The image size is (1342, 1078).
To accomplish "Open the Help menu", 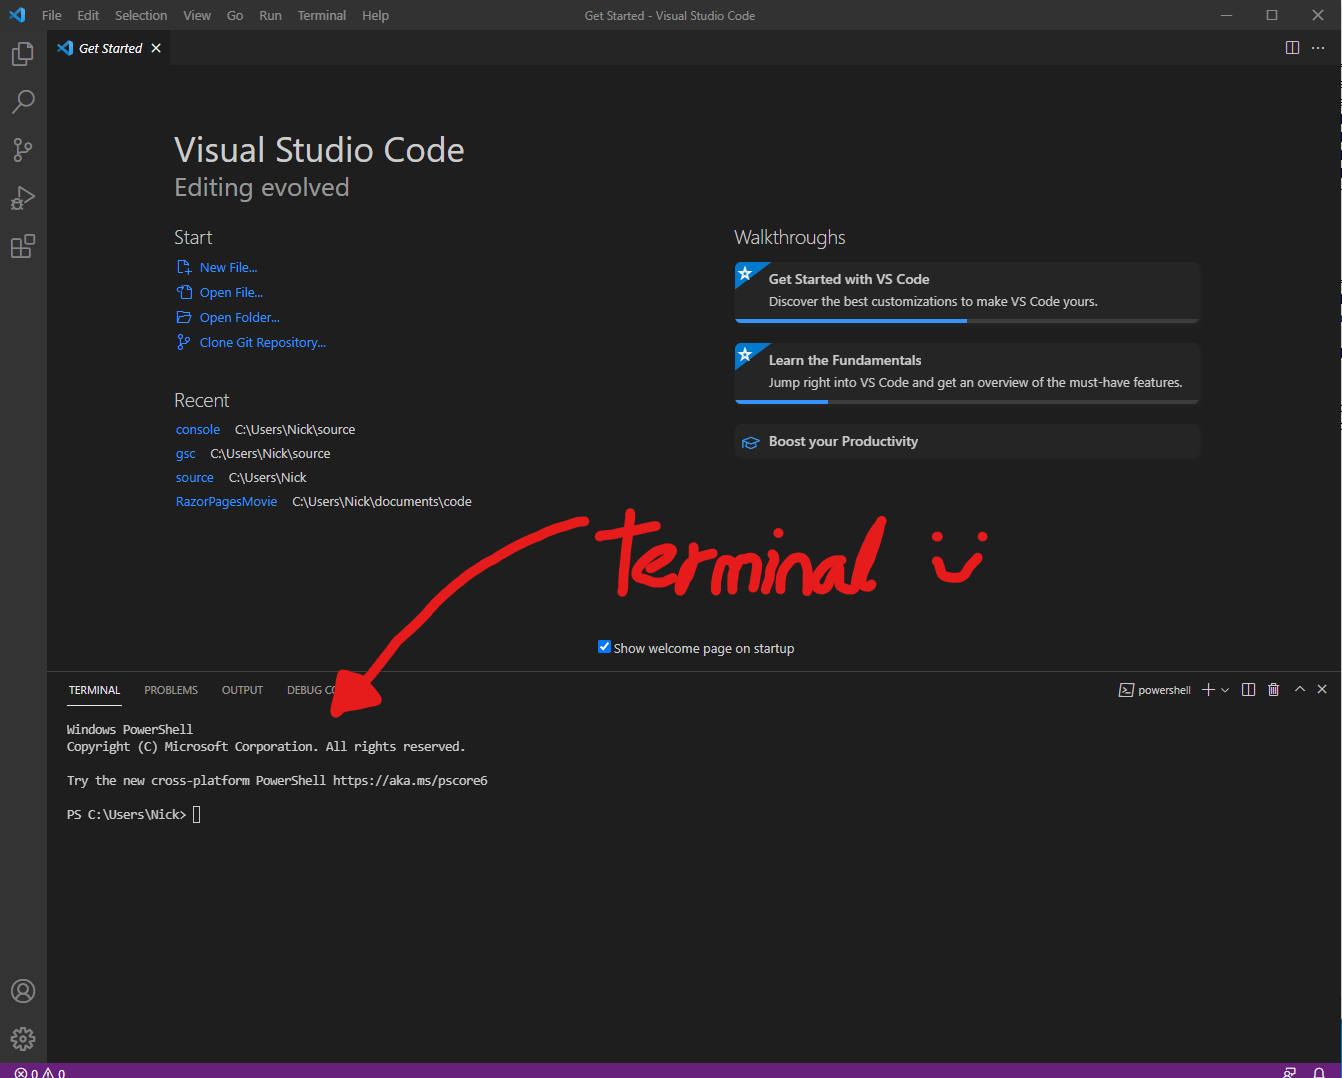I will coord(376,15).
